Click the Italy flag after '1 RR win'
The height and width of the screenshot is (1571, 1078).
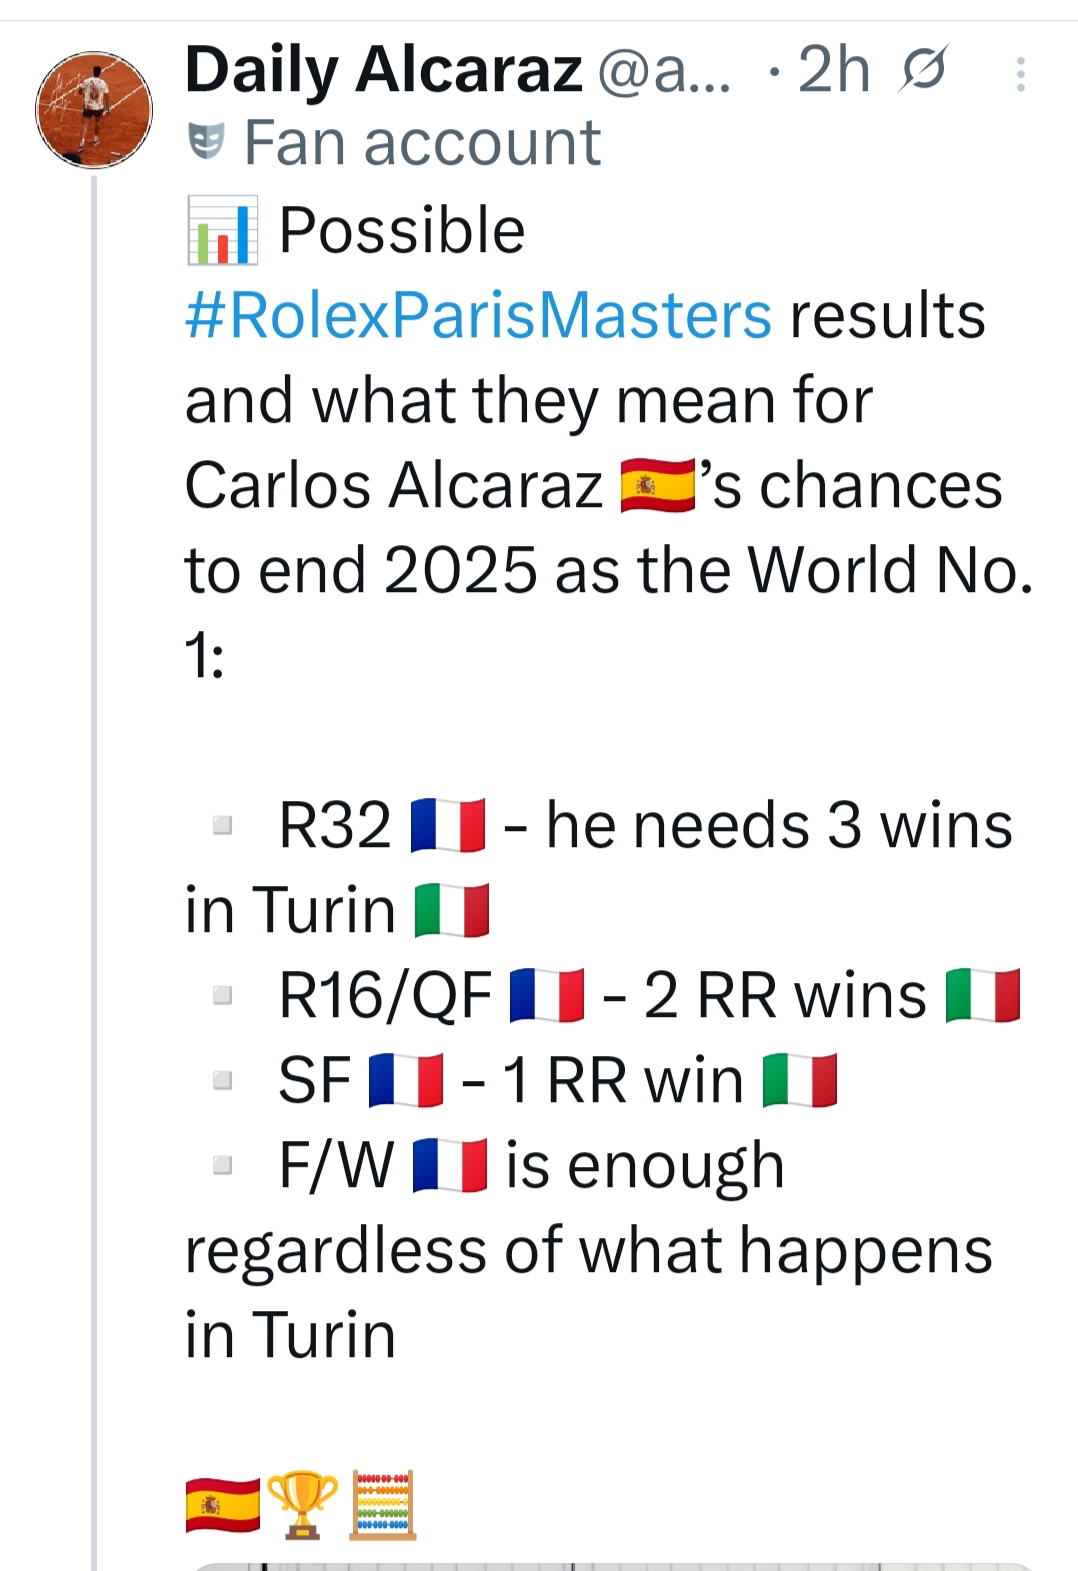click(x=800, y=1081)
